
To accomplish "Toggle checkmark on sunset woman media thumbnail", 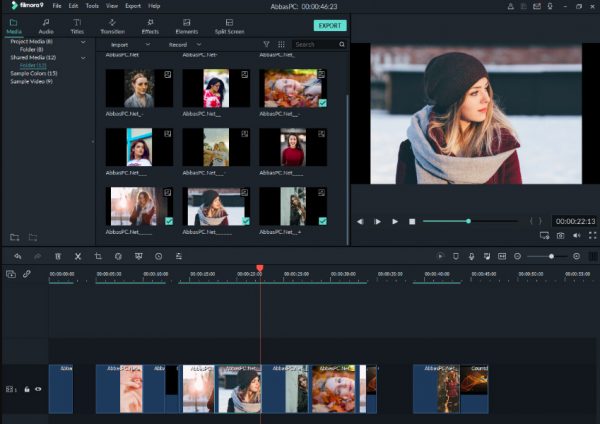I will (169, 221).
